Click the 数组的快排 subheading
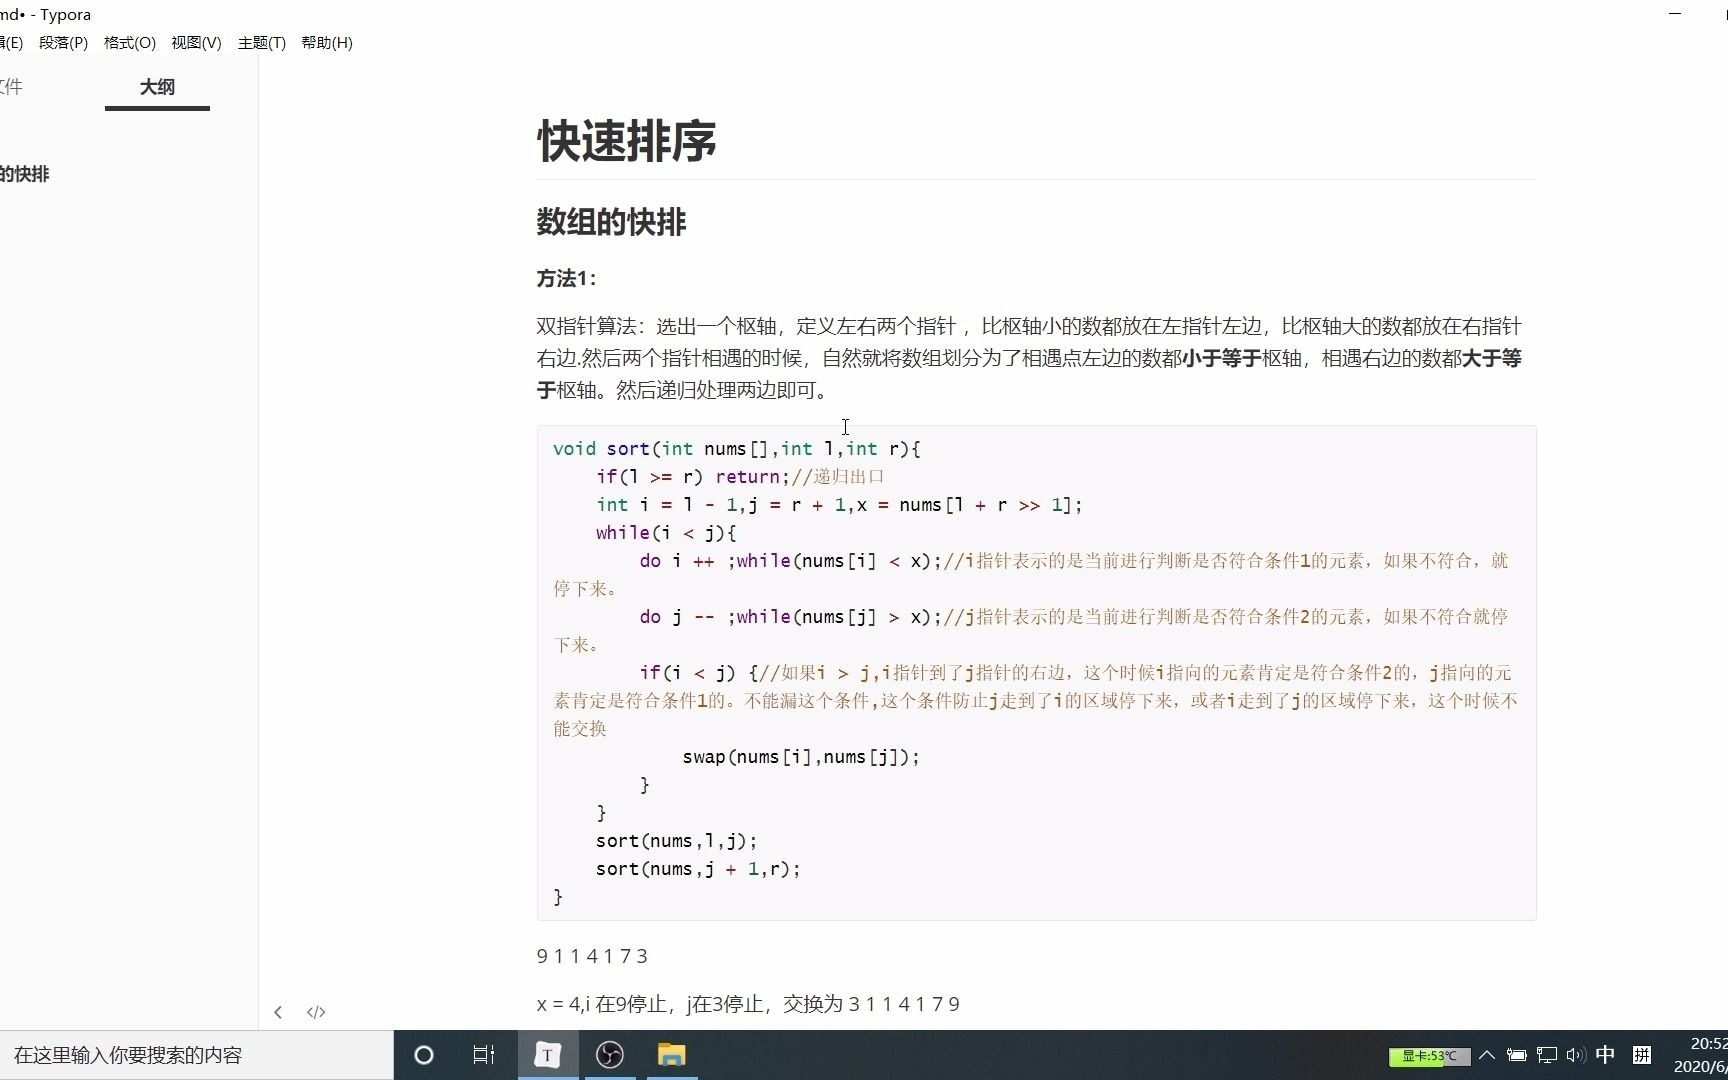 [611, 222]
